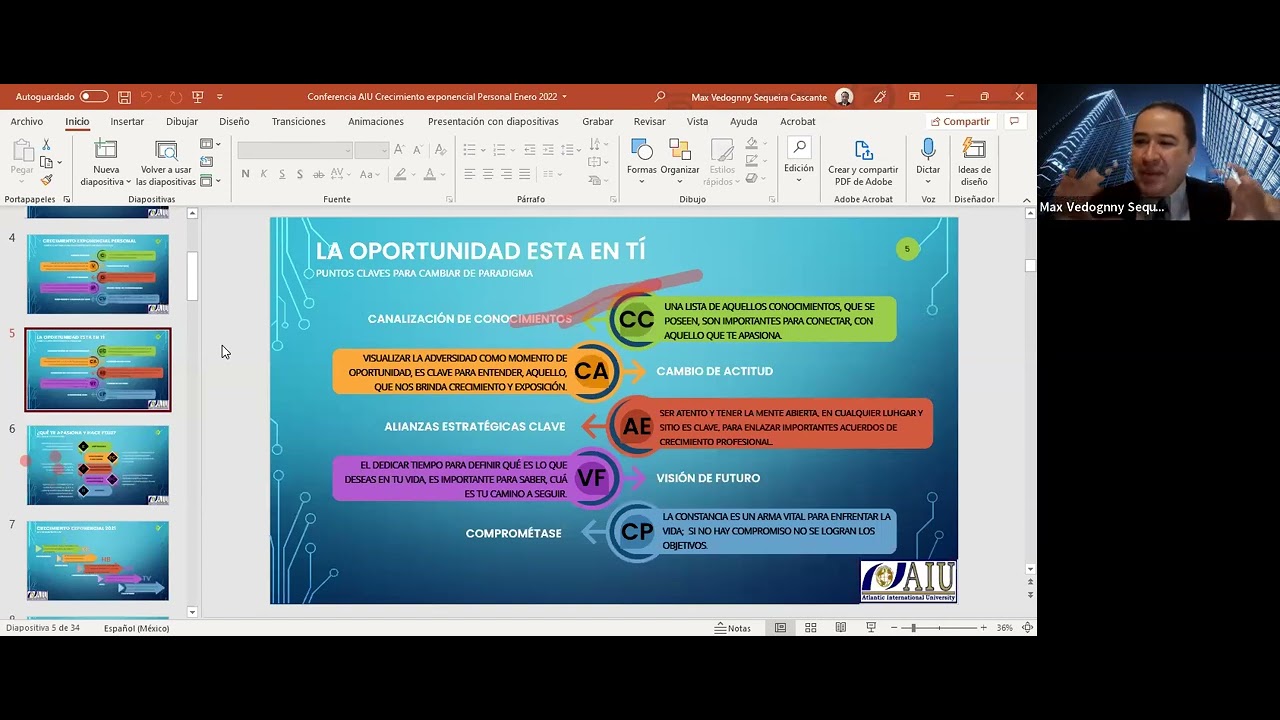Image resolution: width=1280 pixels, height=720 pixels.
Task: Open the Animaciones ribbon tab
Action: click(x=375, y=121)
